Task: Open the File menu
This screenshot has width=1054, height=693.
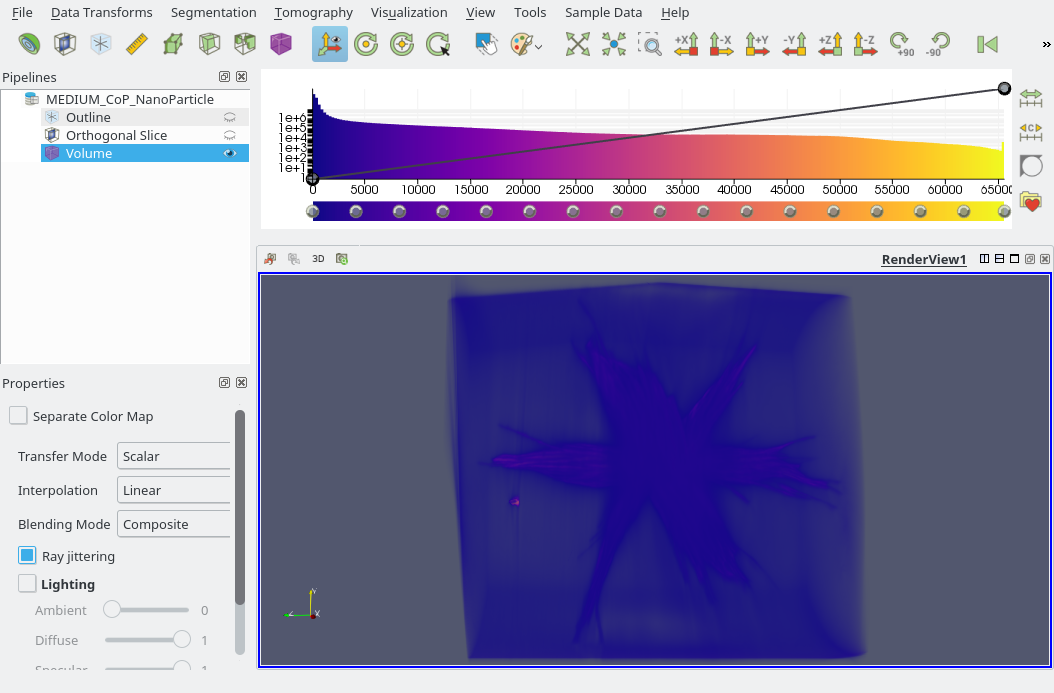Action: (22, 12)
